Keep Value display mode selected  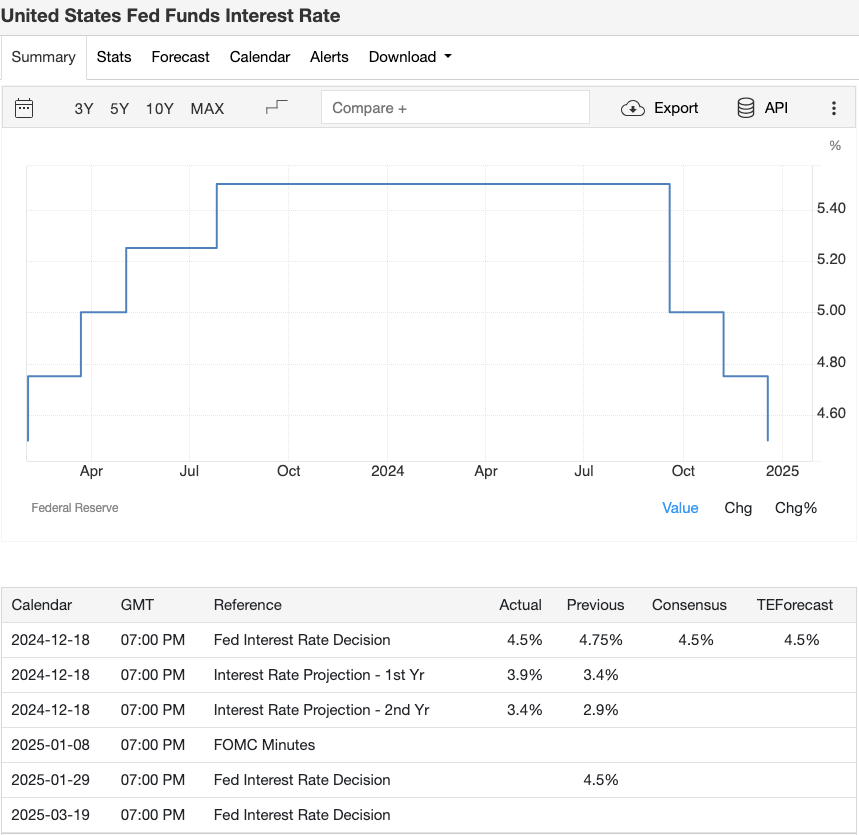click(680, 508)
